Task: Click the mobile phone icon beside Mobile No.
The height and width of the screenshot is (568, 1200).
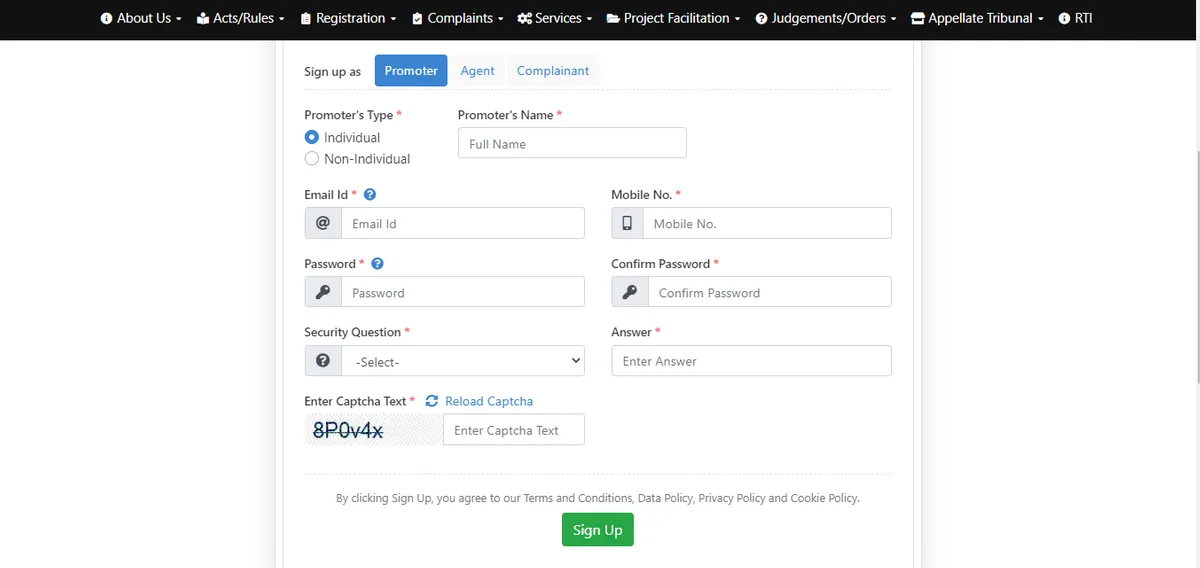Action: tap(628, 224)
